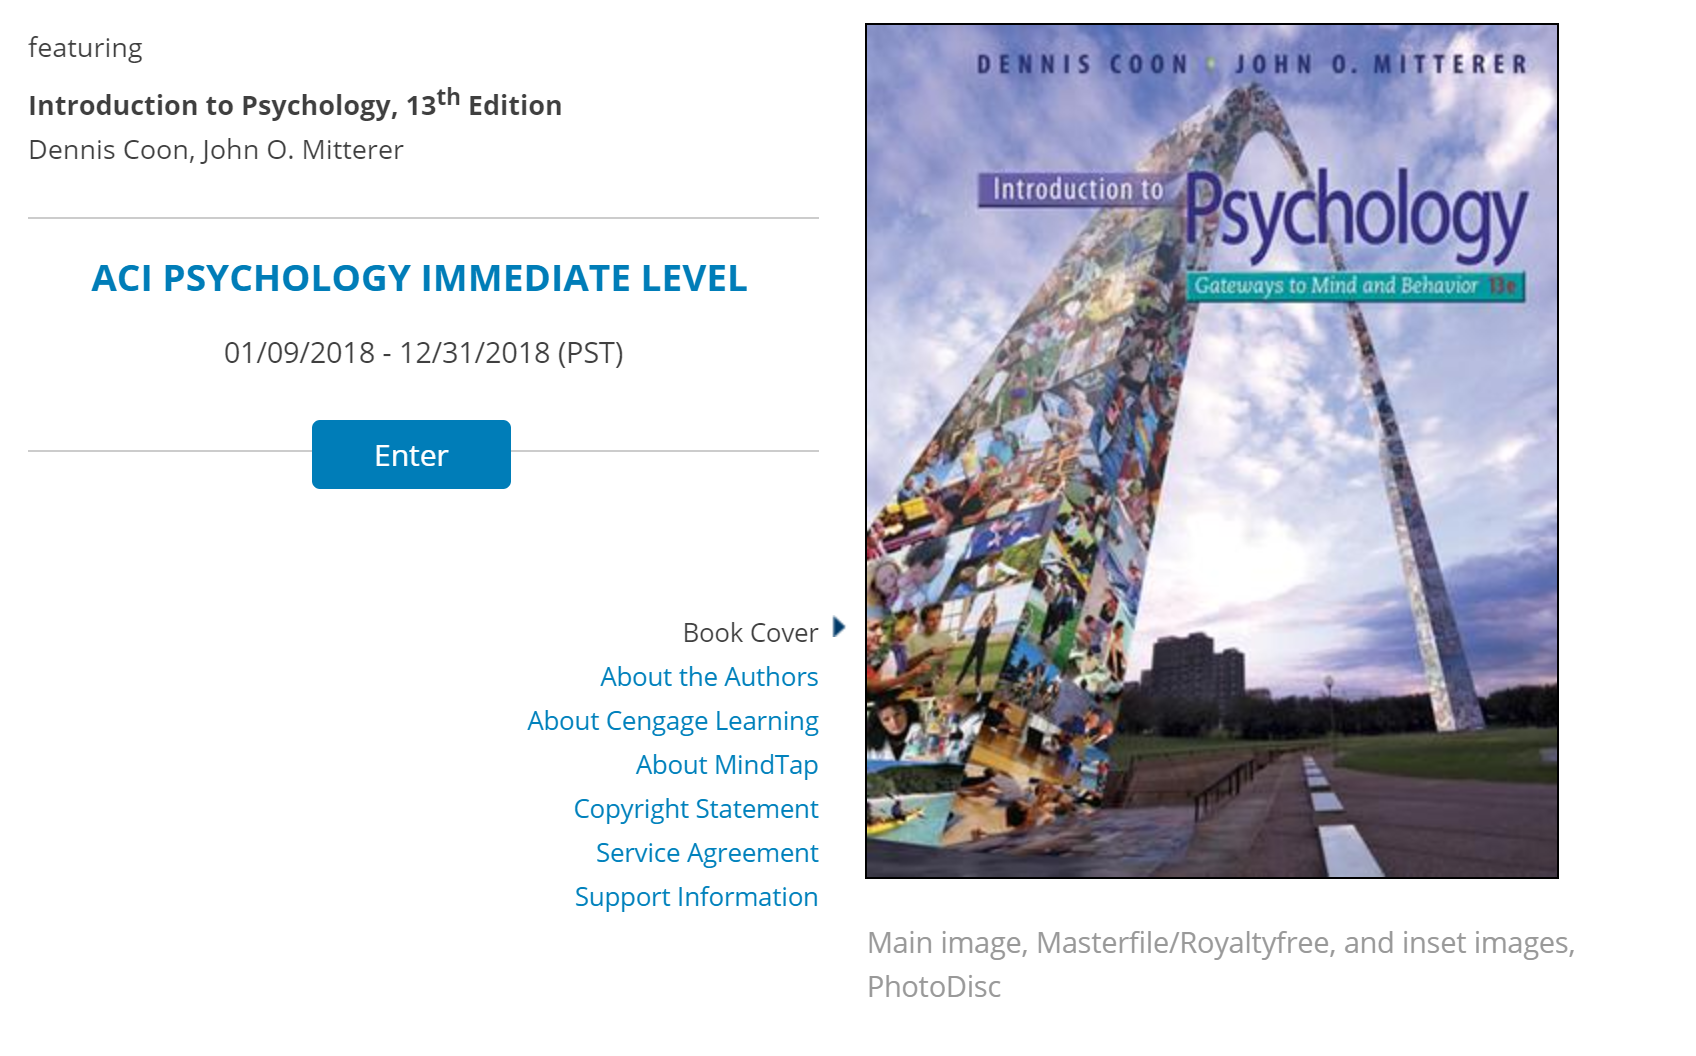Click the author names atop the cover
The height and width of the screenshot is (1056, 1696).
[1253, 65]
